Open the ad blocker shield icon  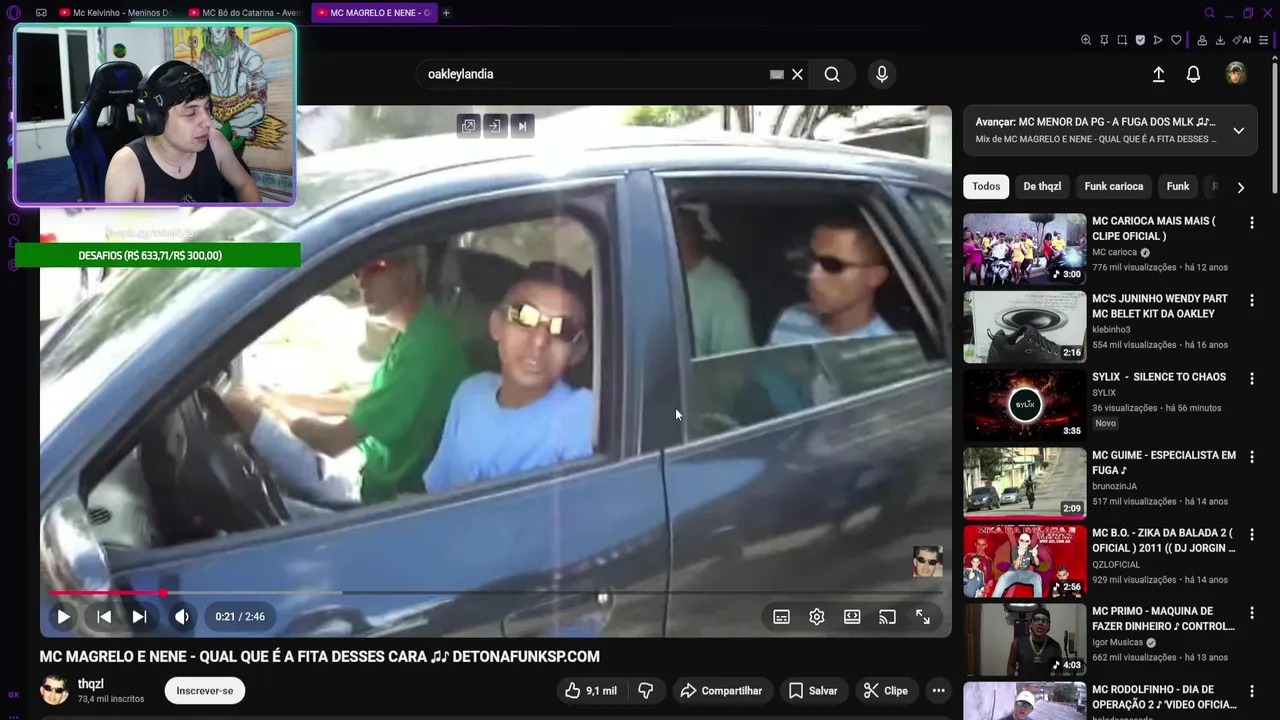click(x=1140, y=40)
